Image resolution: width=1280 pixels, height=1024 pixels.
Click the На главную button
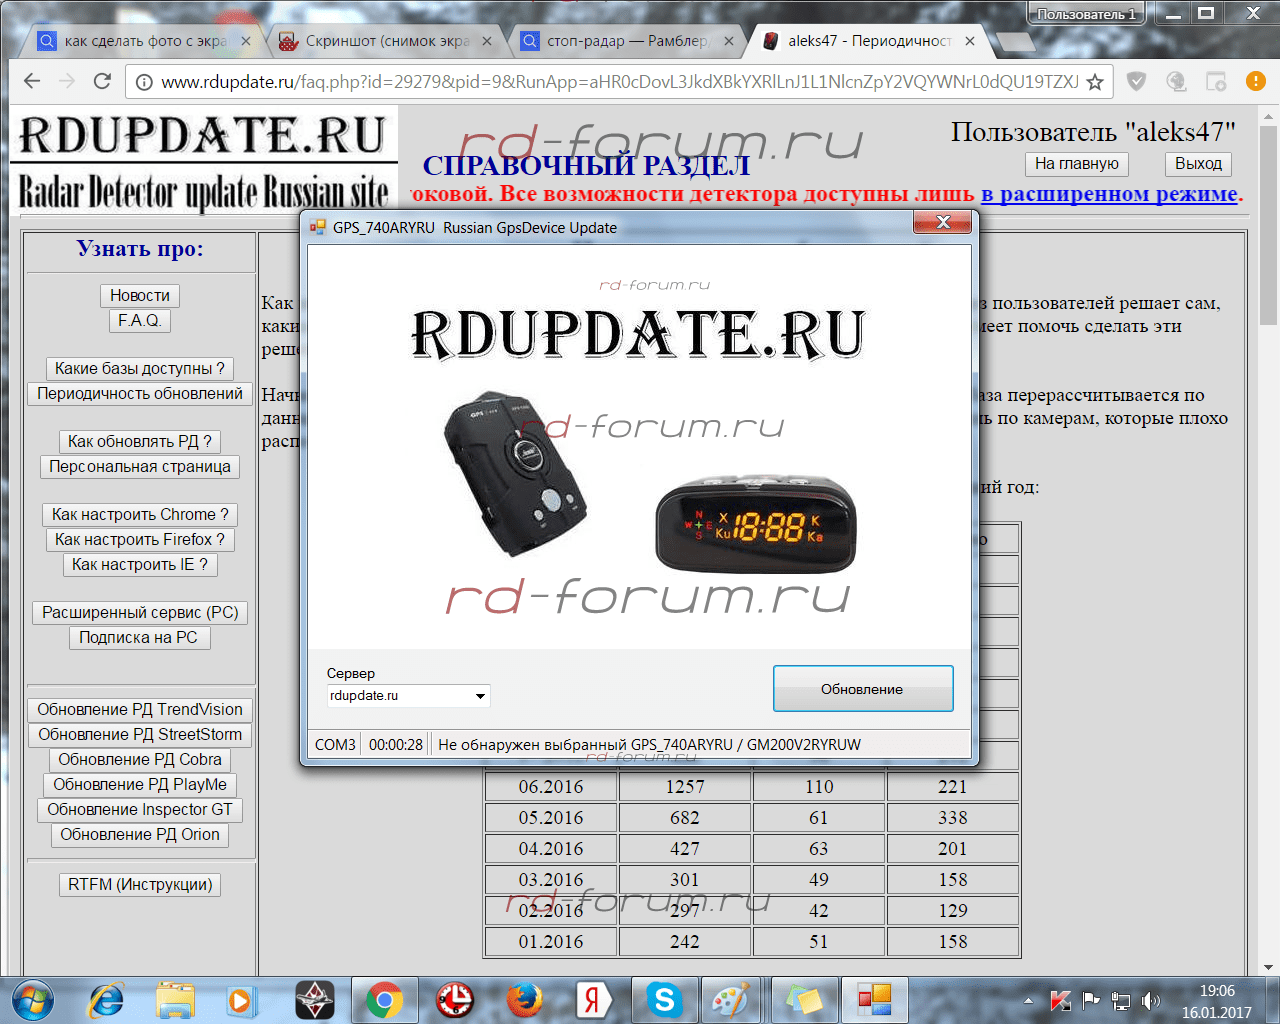(1076, 164)
